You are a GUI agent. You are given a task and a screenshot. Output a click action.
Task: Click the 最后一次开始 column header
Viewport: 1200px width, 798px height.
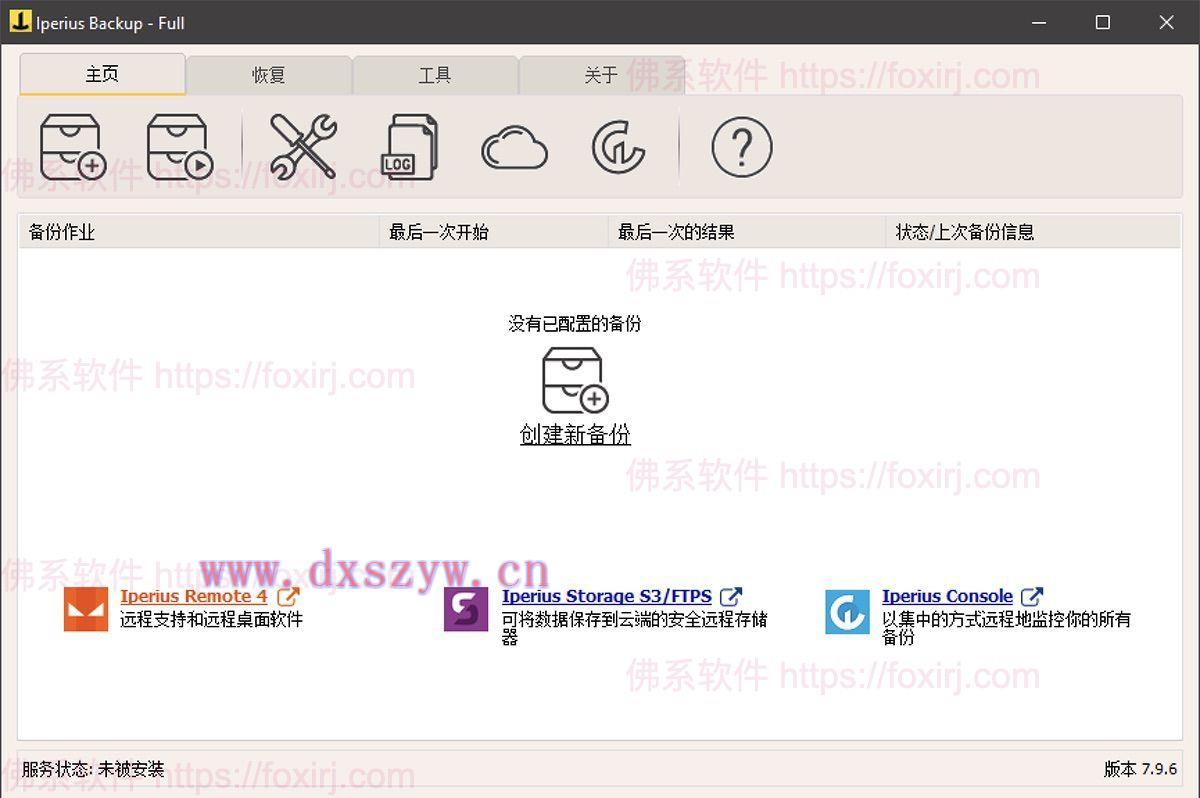[x=494, y=232]
